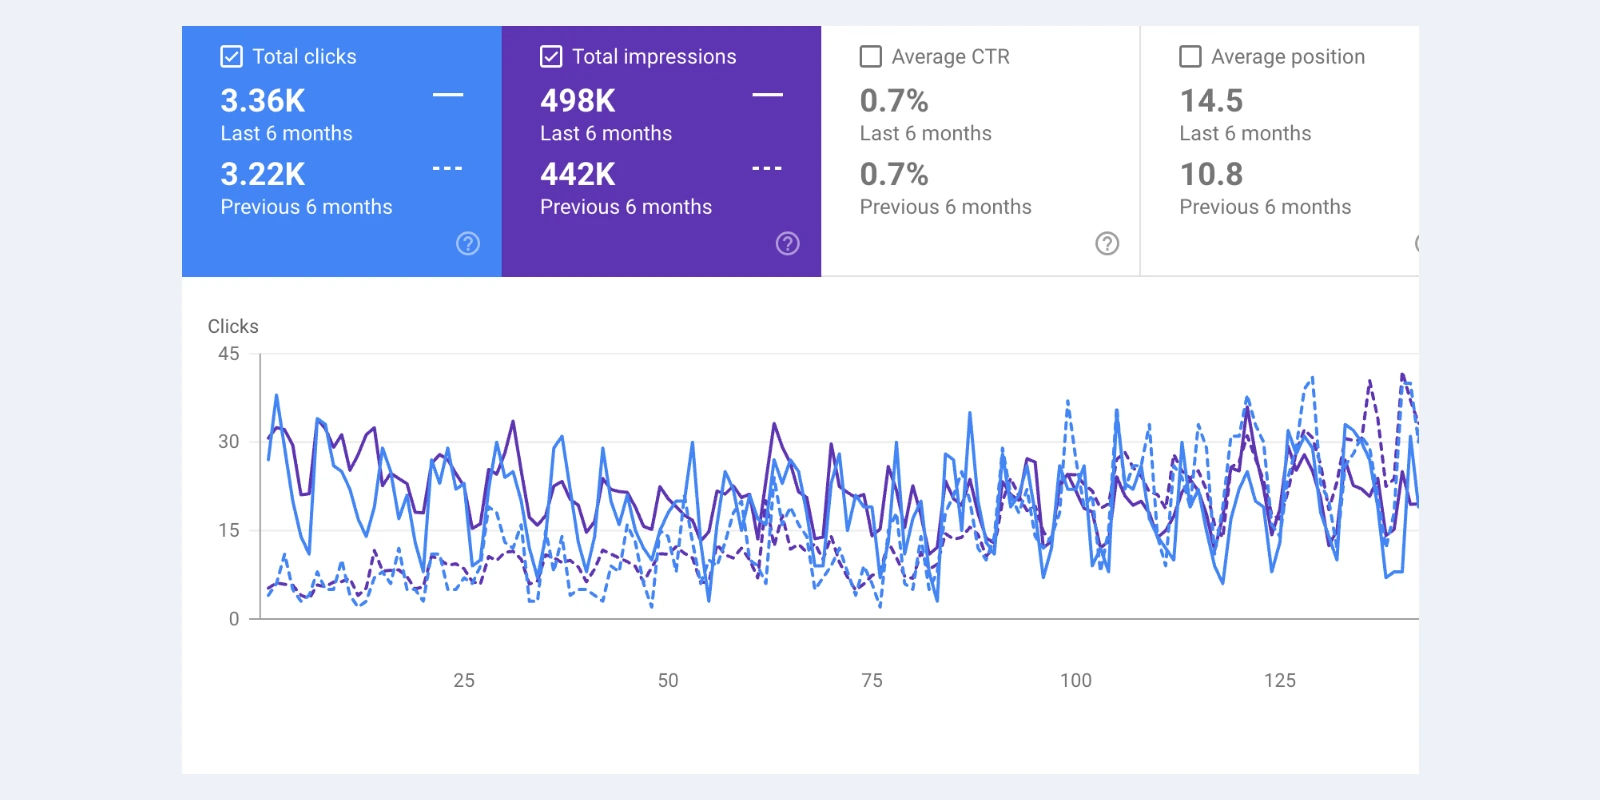The height and width of the screenshot is (800, 1600).
Task: Click the 15 value on the y-axis
Action: pos(229,530)
